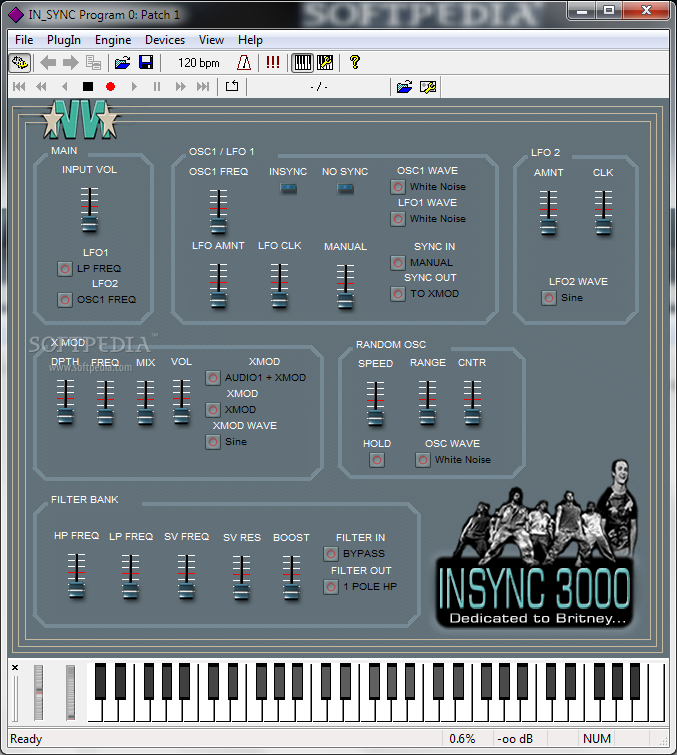Image resolution: width=677 pixels, height=755 pixels.
Task: Click the HP FREQ slider in Filter Bank
Action: (x=76, y=576)
